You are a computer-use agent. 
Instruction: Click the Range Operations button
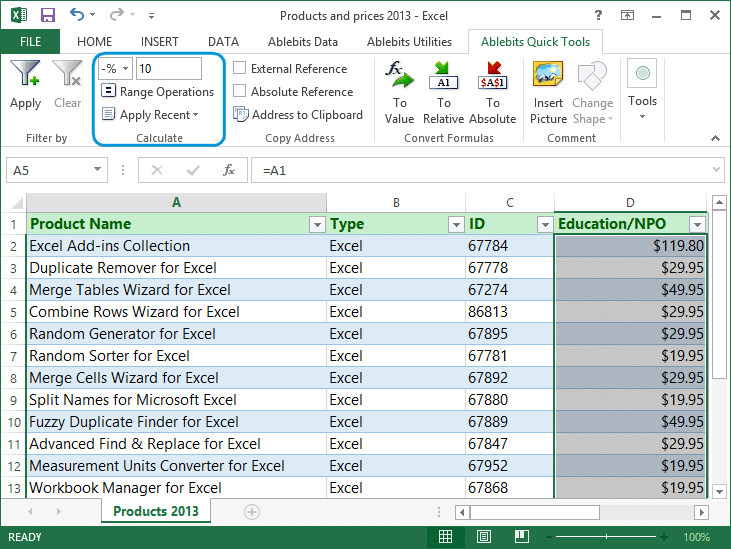158,92
